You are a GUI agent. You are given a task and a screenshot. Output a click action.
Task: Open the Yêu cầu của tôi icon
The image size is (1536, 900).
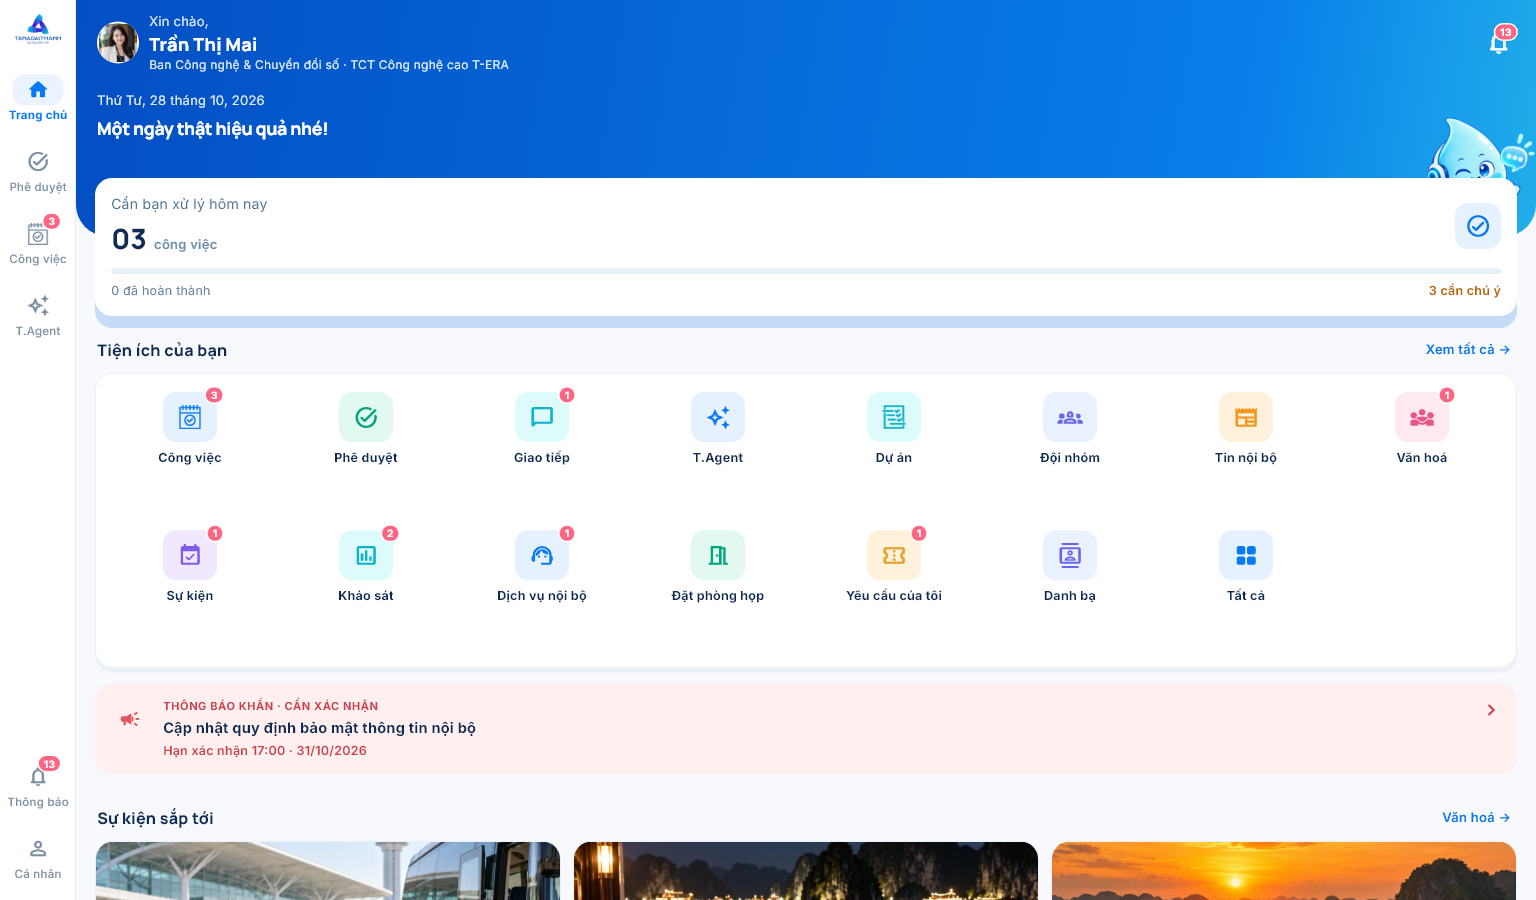coord(894,555)
